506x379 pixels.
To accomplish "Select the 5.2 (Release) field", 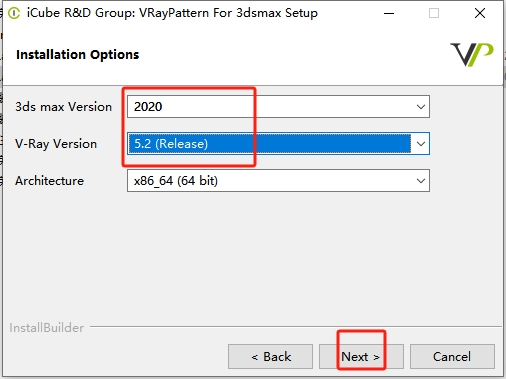I will tap(278, 144).
